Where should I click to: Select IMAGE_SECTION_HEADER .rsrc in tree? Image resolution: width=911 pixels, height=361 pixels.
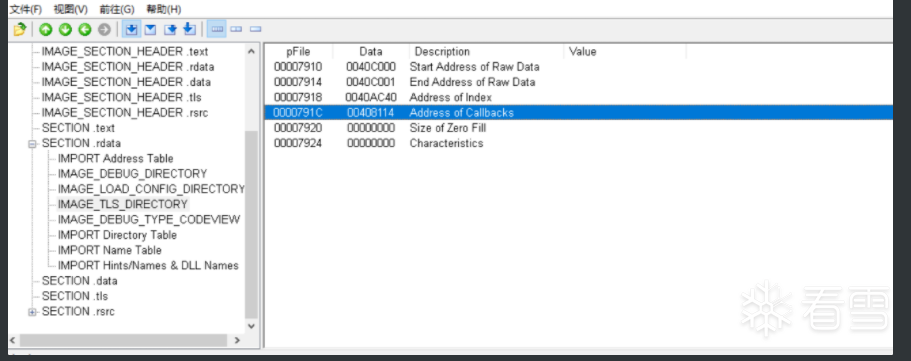[125, 112]
